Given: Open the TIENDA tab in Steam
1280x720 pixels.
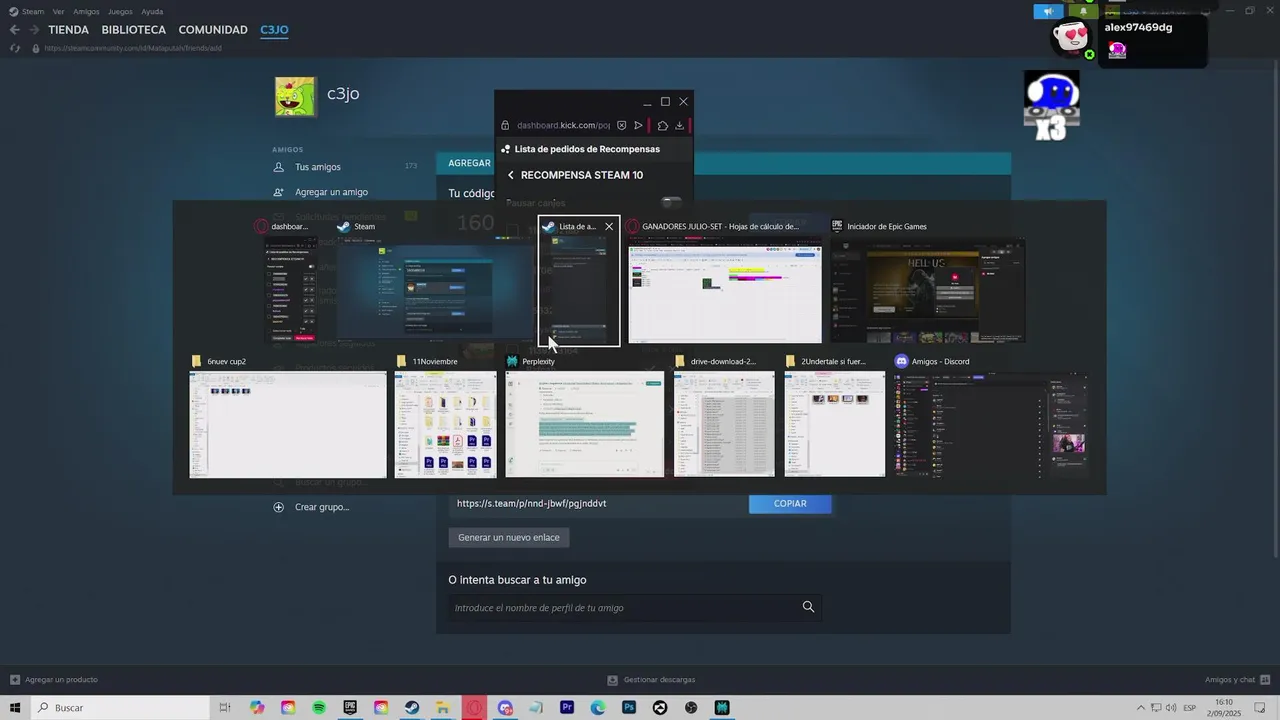Looking at the screenshot, I should [68, 30].
